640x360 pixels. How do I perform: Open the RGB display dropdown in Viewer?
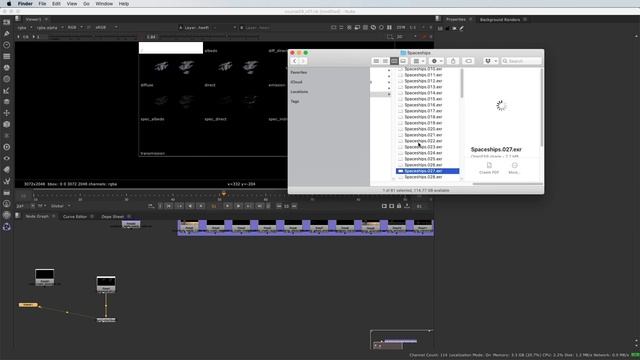click(75, 27)
